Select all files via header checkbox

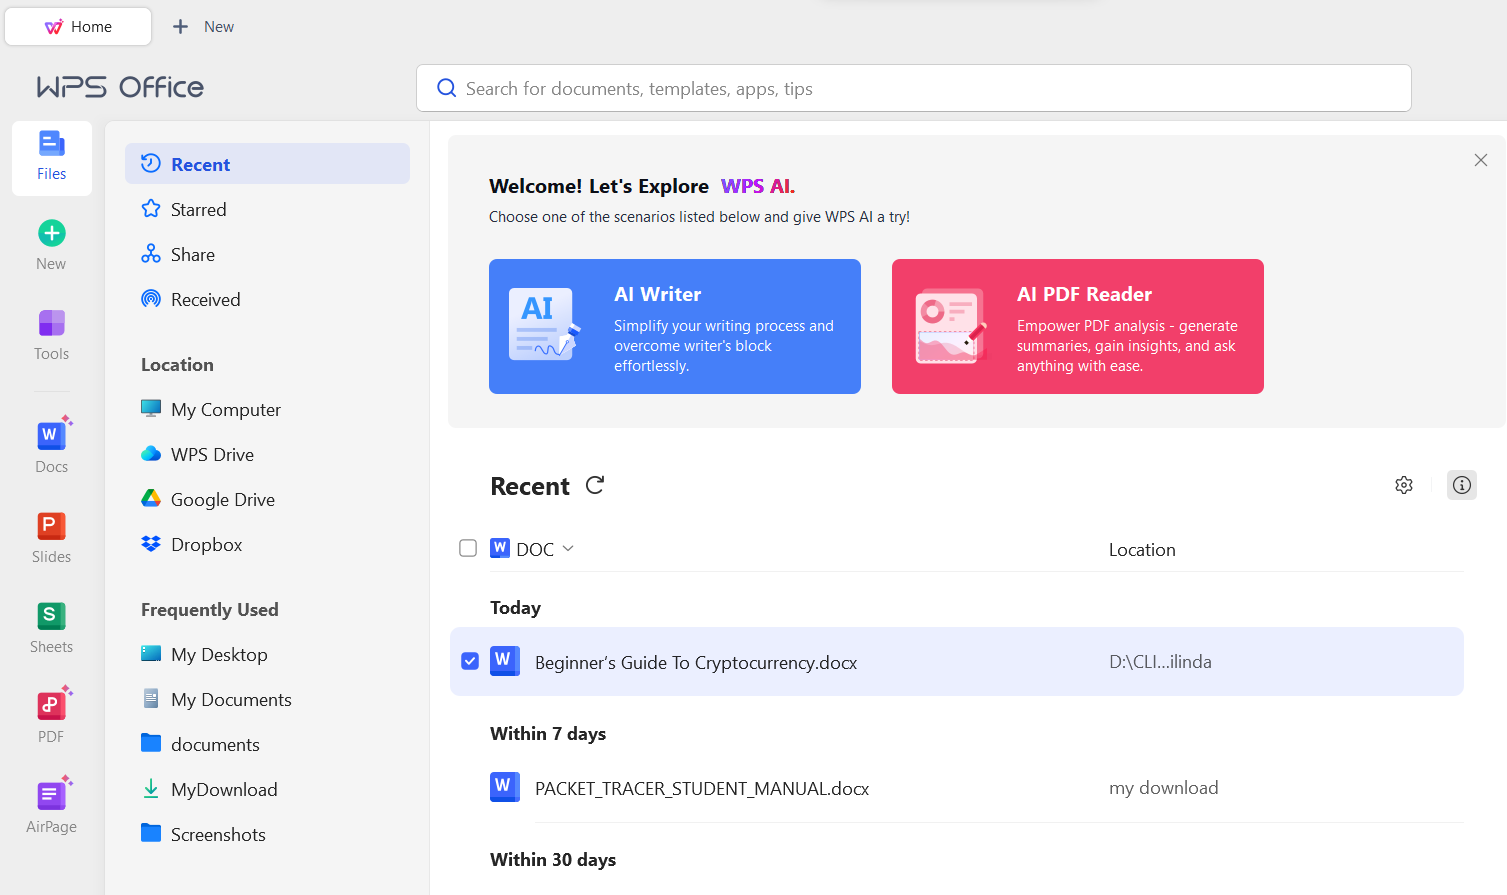click(468, 548)
